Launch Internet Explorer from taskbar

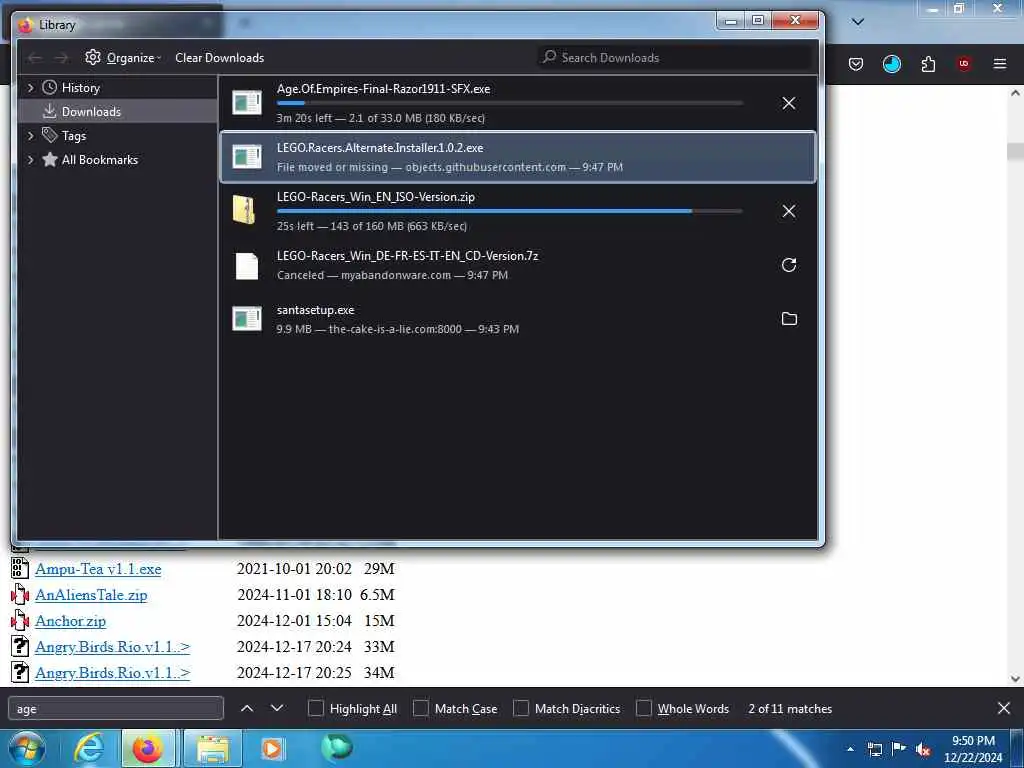[x=88, y=748]
